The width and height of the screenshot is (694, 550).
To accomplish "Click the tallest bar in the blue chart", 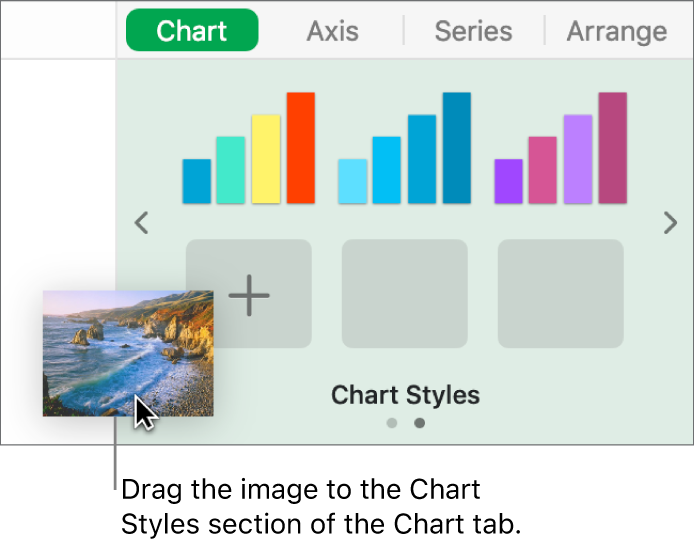I will [x=457, y=148].
